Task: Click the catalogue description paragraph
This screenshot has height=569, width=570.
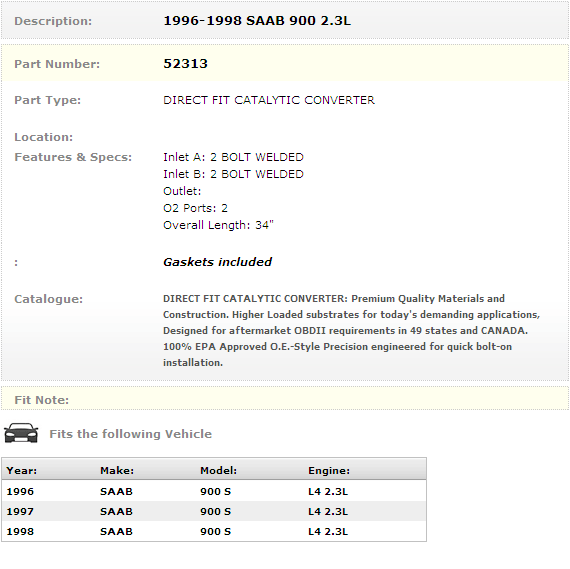Action: click(x=352, y=330)
